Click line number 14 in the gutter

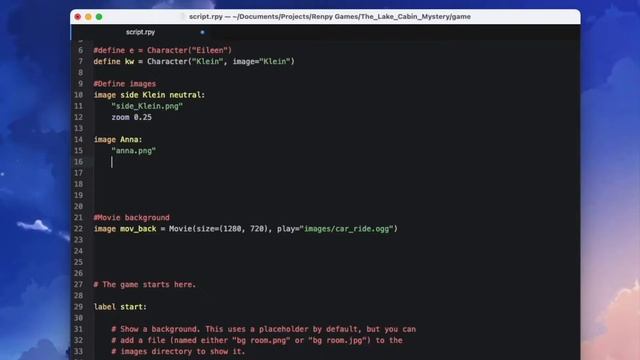78,140
